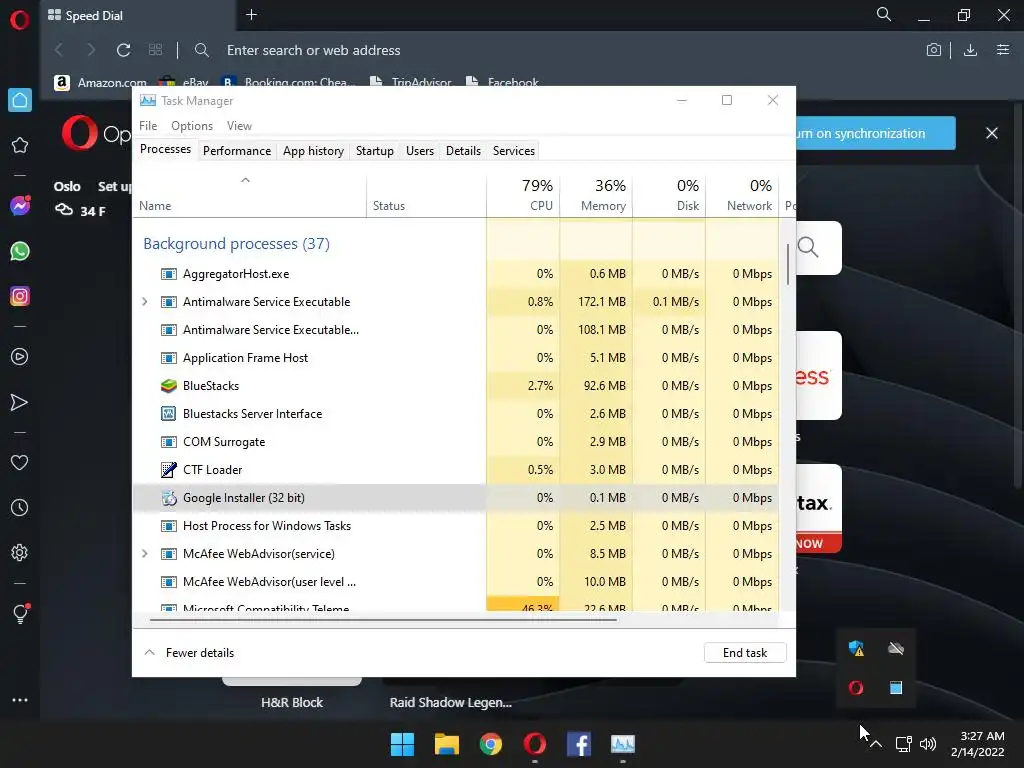1024x768 pixels.
Task: Select the BlueStacks process row
Action: [x=456, y=386]
